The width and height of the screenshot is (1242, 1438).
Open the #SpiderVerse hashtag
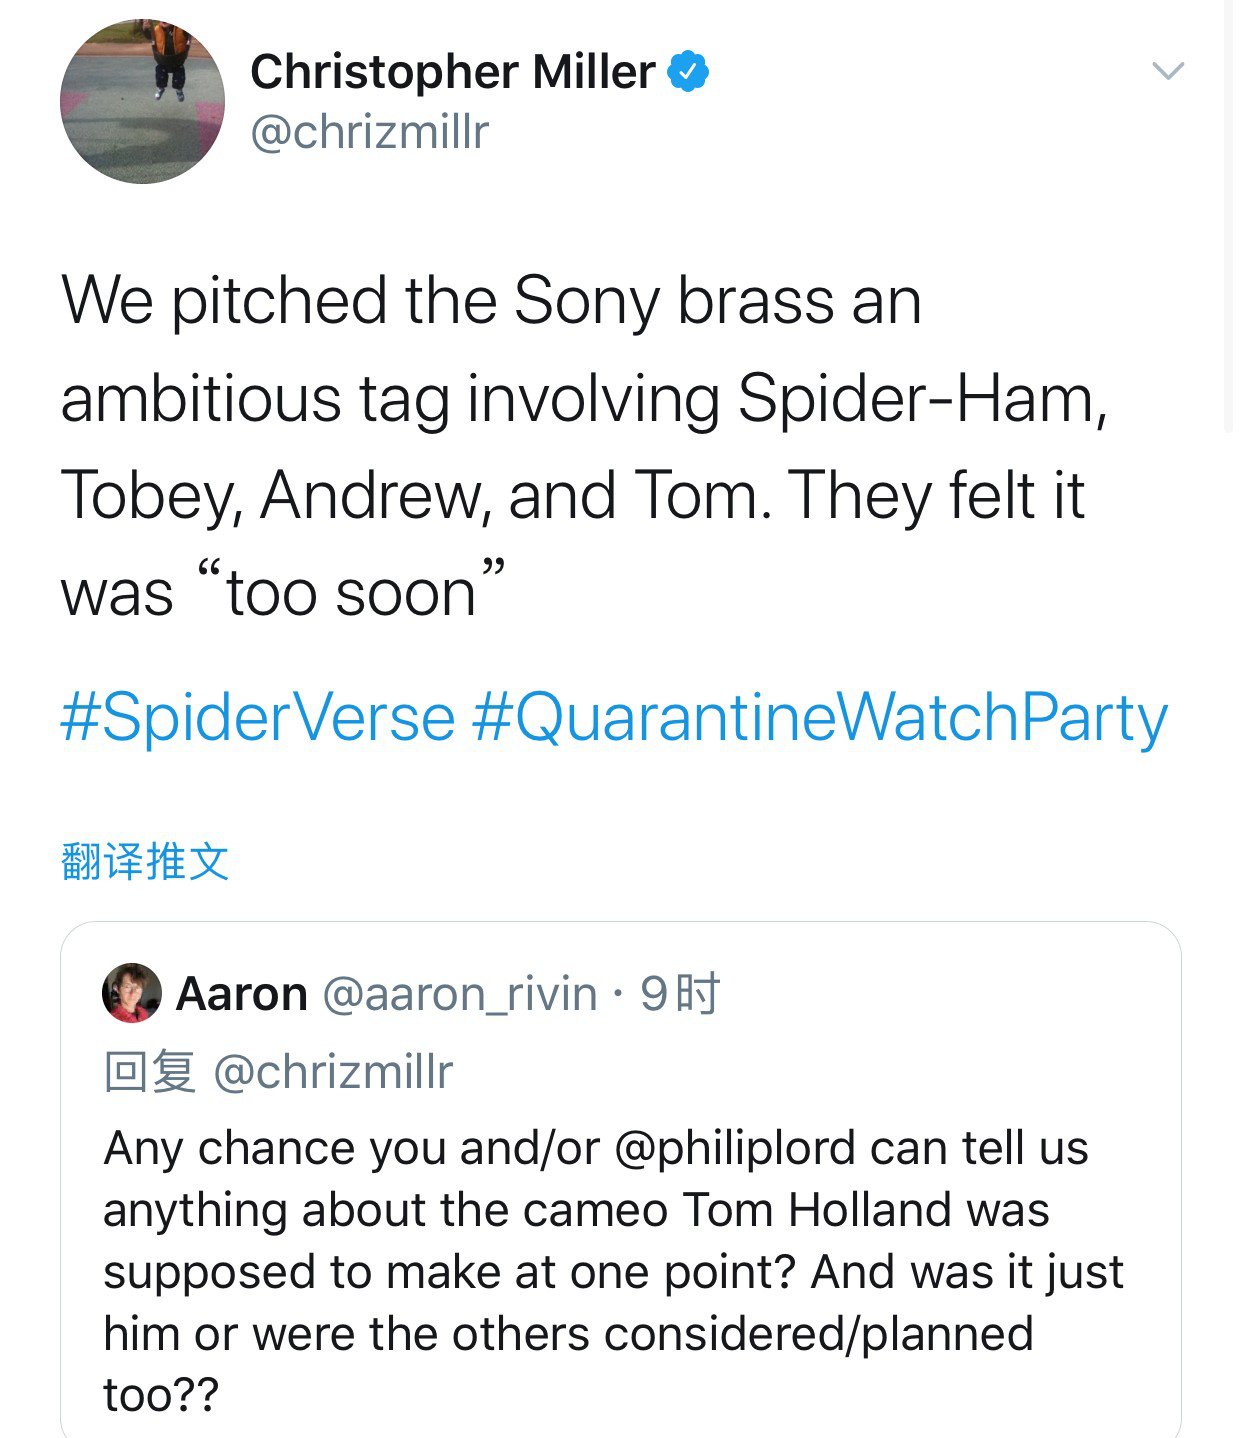257,718
